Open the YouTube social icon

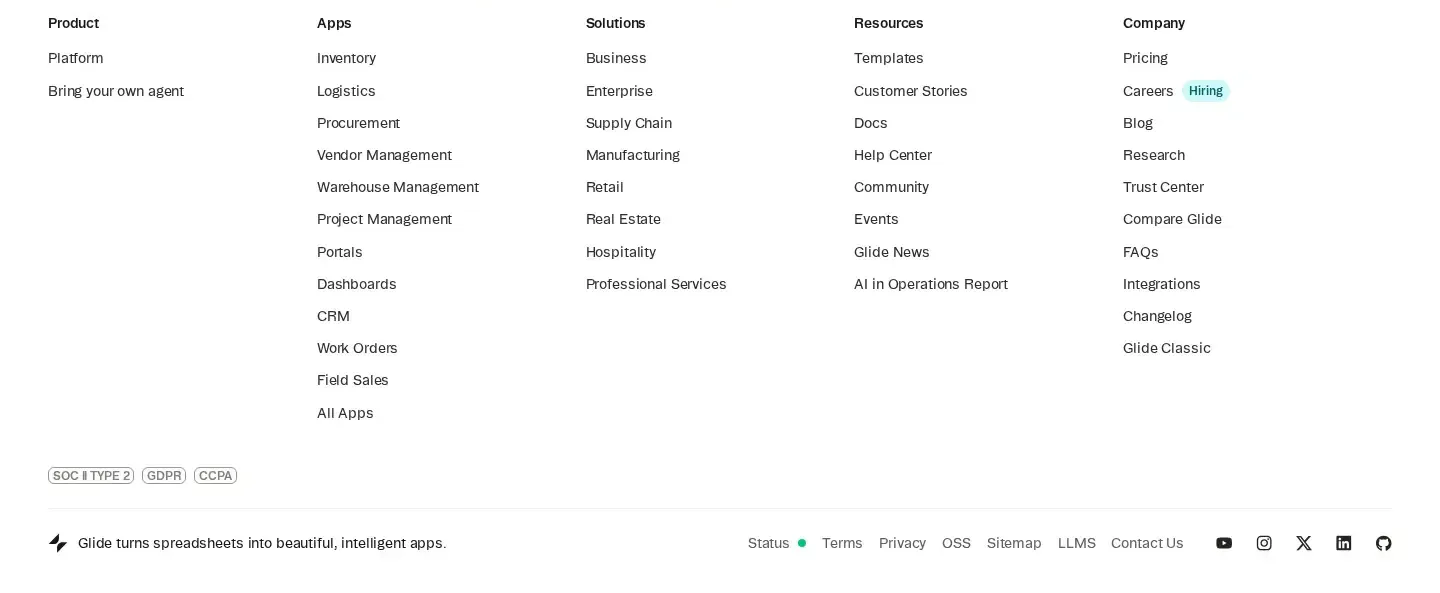pos(1224,543)
